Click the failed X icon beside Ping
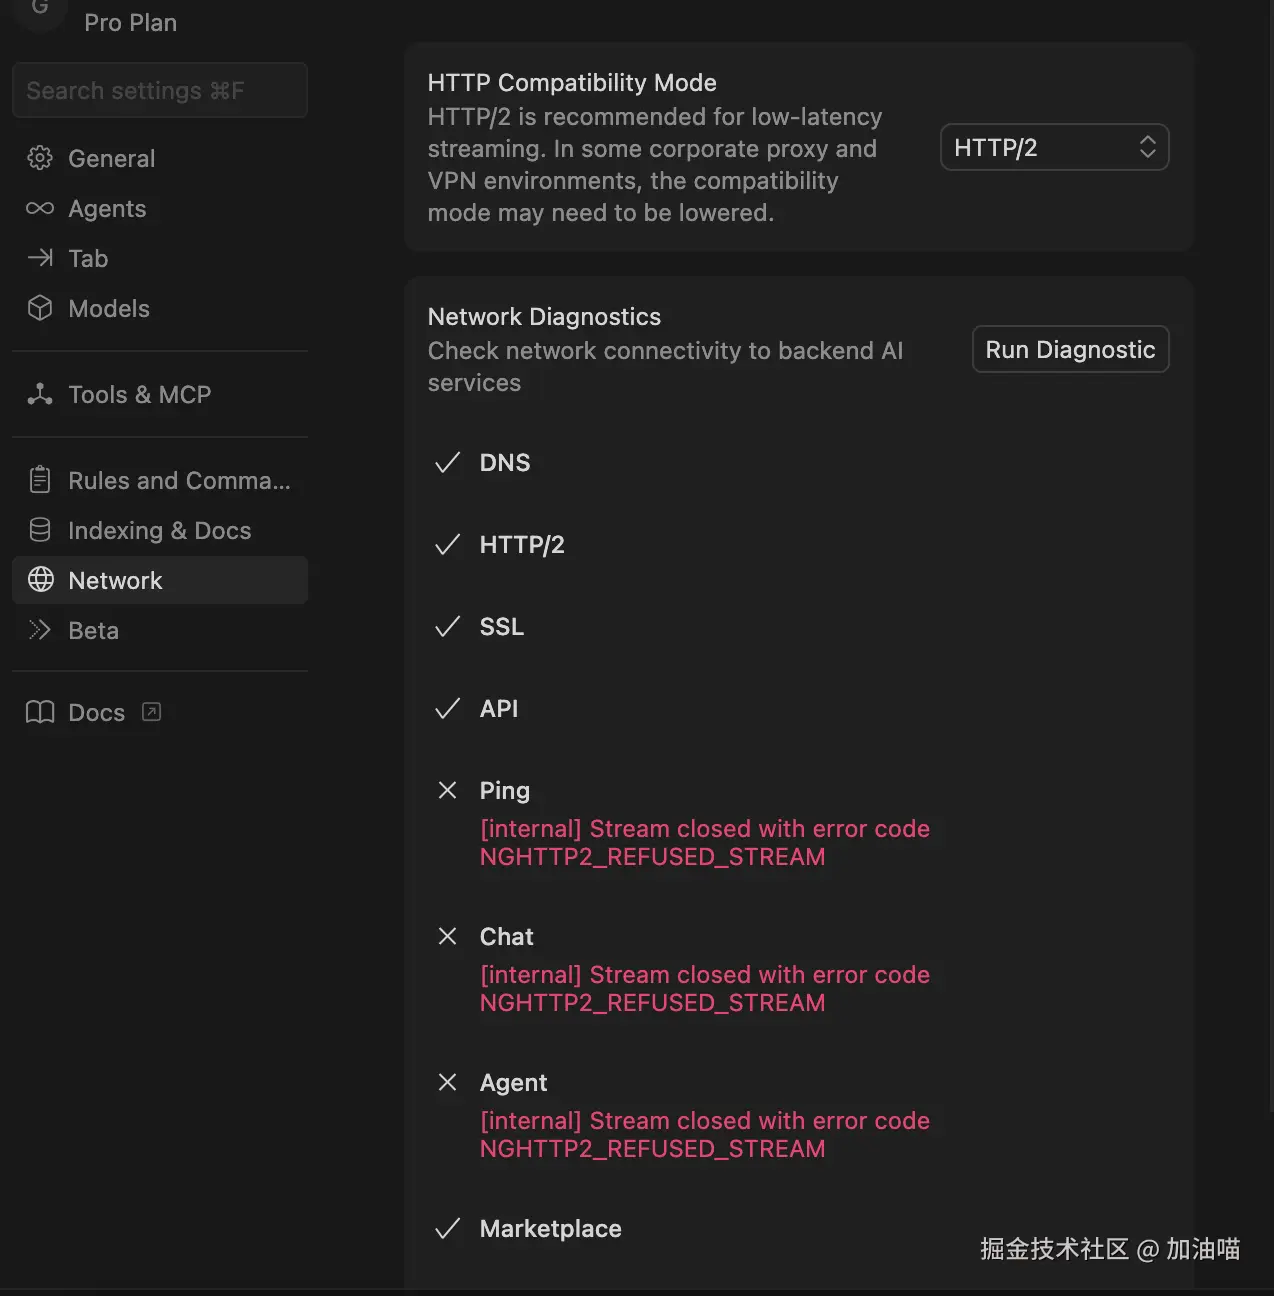The height and width of the screenshot is (1296, 1274). [447, 790]
